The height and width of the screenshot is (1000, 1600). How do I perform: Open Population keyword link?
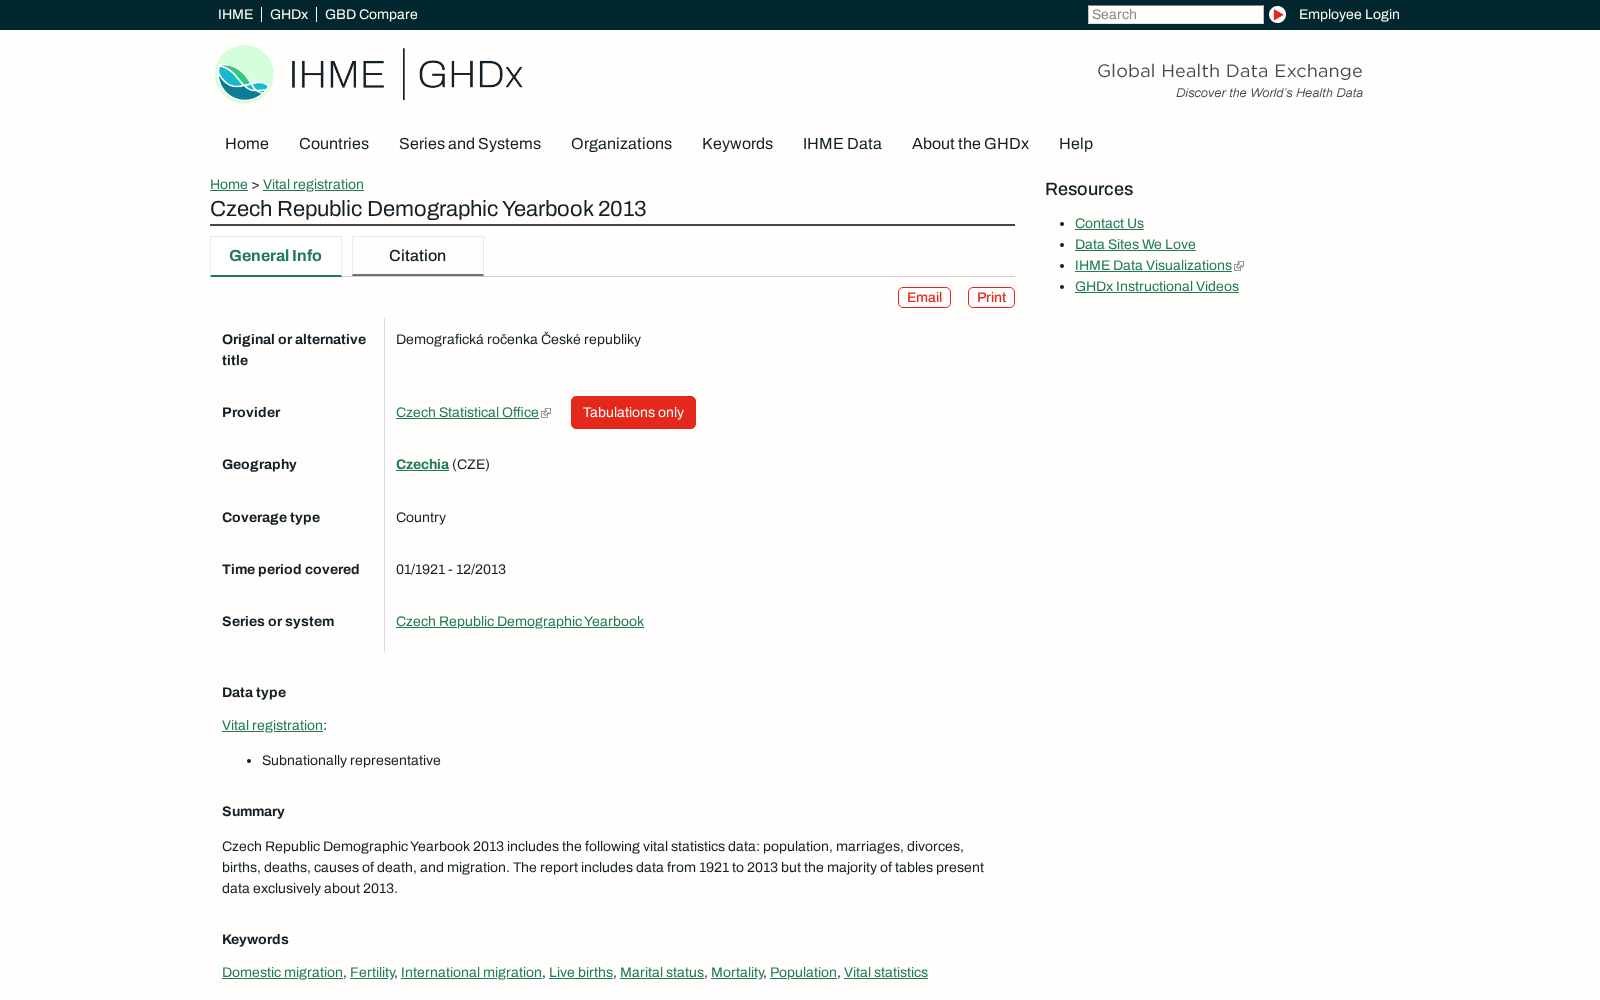pyautogui.click(x=803, y=973)
